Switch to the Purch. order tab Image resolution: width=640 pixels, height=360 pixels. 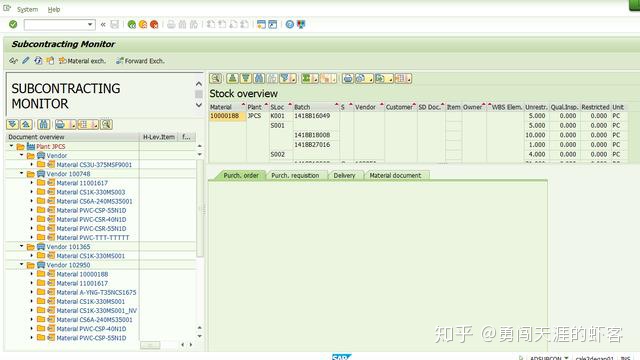(x=241, y=176)
